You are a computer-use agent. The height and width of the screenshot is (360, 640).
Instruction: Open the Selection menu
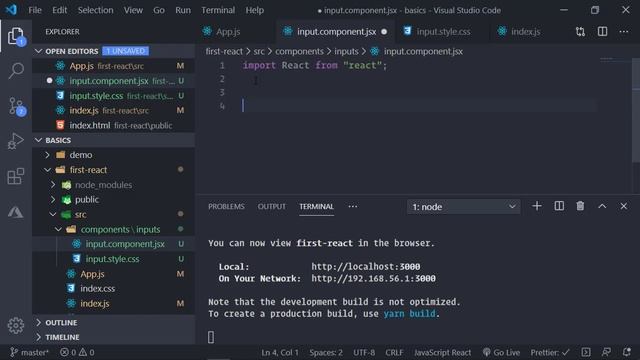click(96, 10)
